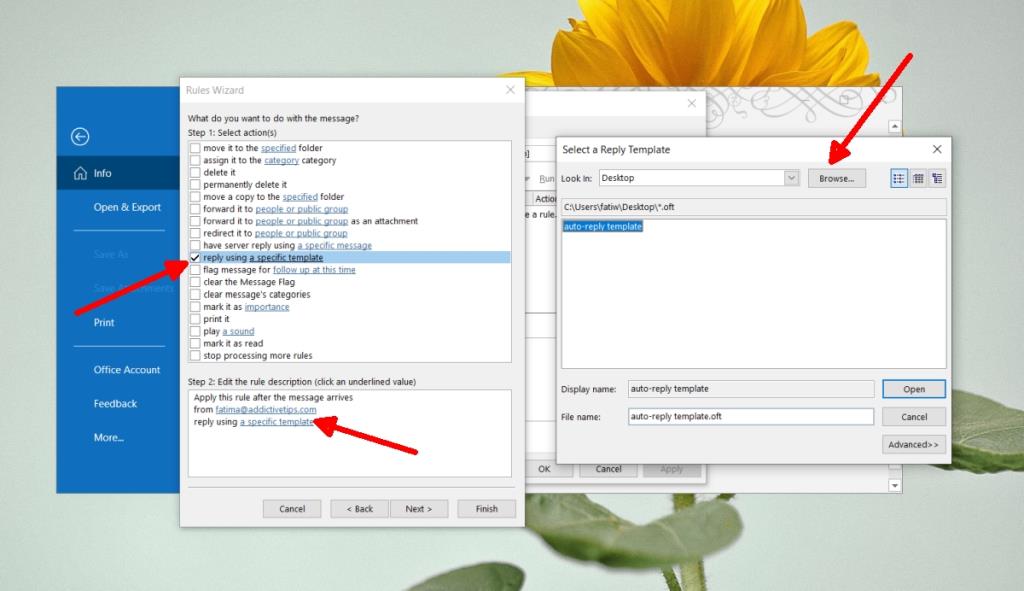Switch to the large icons view in template dialog
The height and width of the screenshot is (591, 1024).
(x=898, y=177)
